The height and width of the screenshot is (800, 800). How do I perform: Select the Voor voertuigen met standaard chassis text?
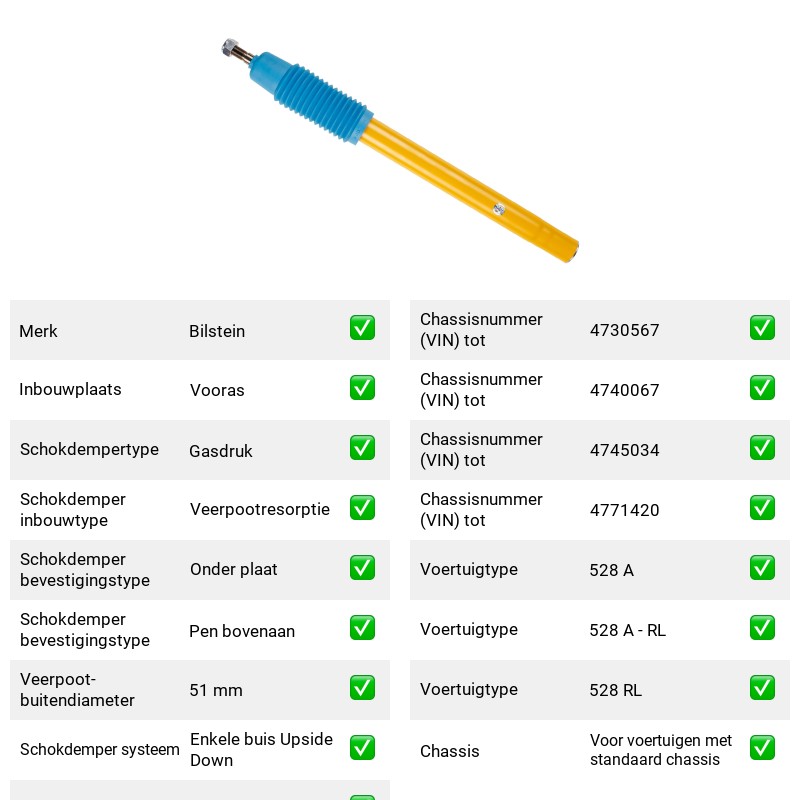pyautogui.click(x=661, y=749)
